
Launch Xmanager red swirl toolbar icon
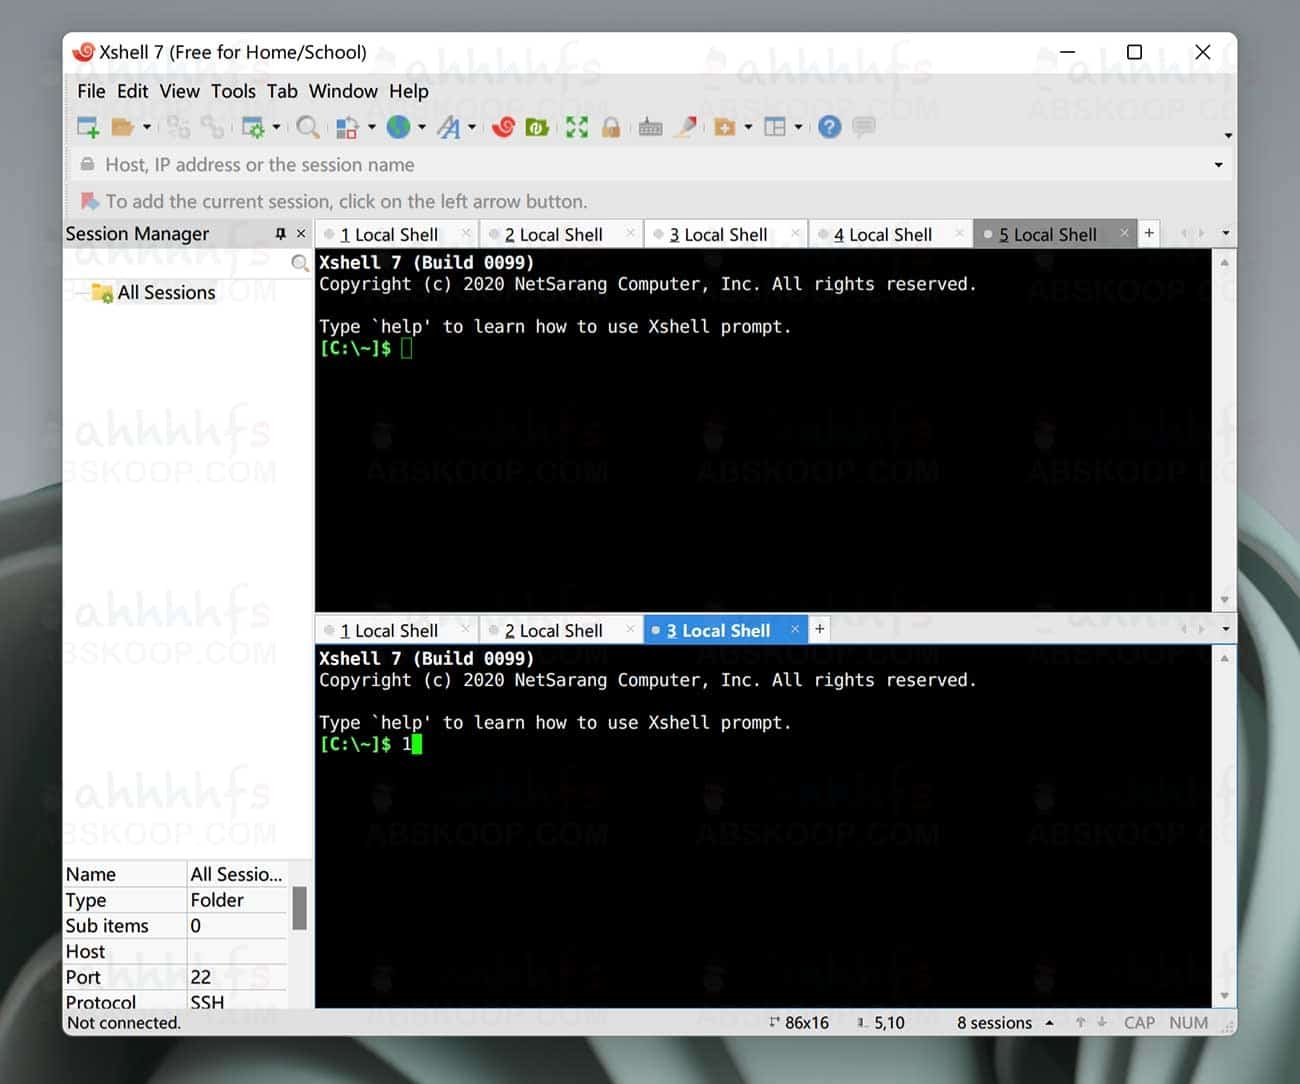pos(503,127)
